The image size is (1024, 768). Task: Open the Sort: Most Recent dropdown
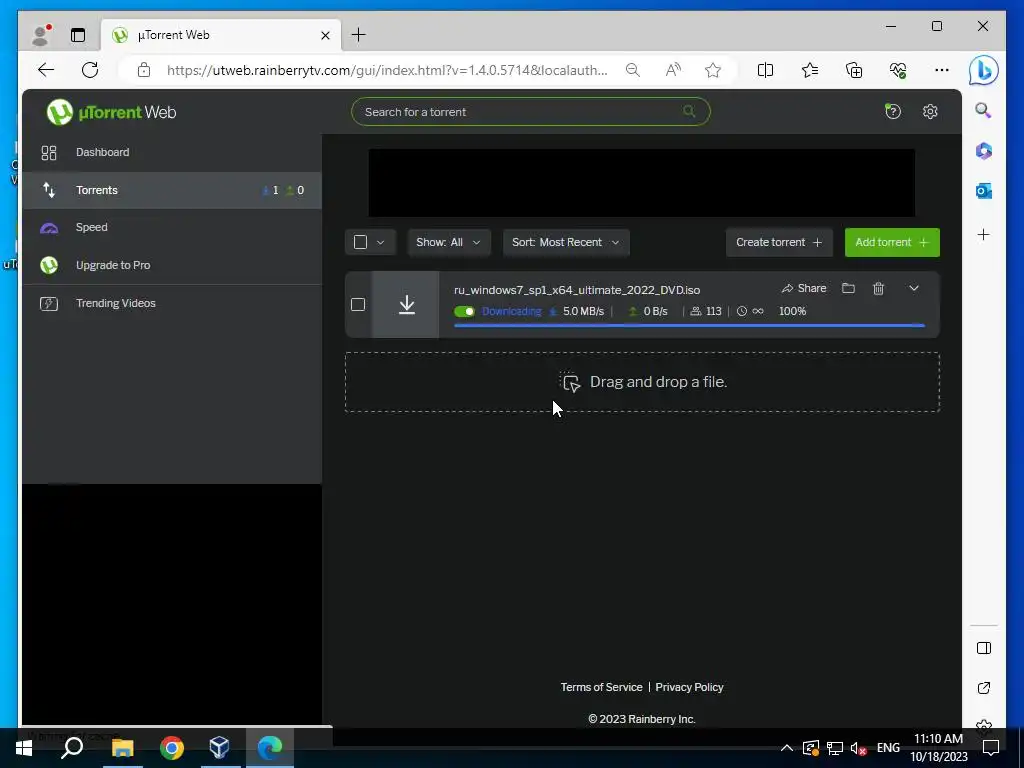[x=566, y=242]
